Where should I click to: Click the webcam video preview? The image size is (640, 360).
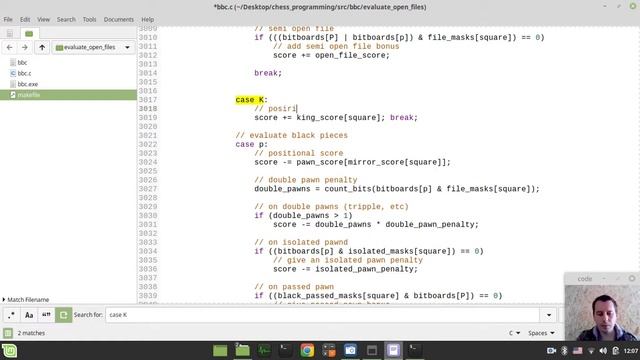602,313
